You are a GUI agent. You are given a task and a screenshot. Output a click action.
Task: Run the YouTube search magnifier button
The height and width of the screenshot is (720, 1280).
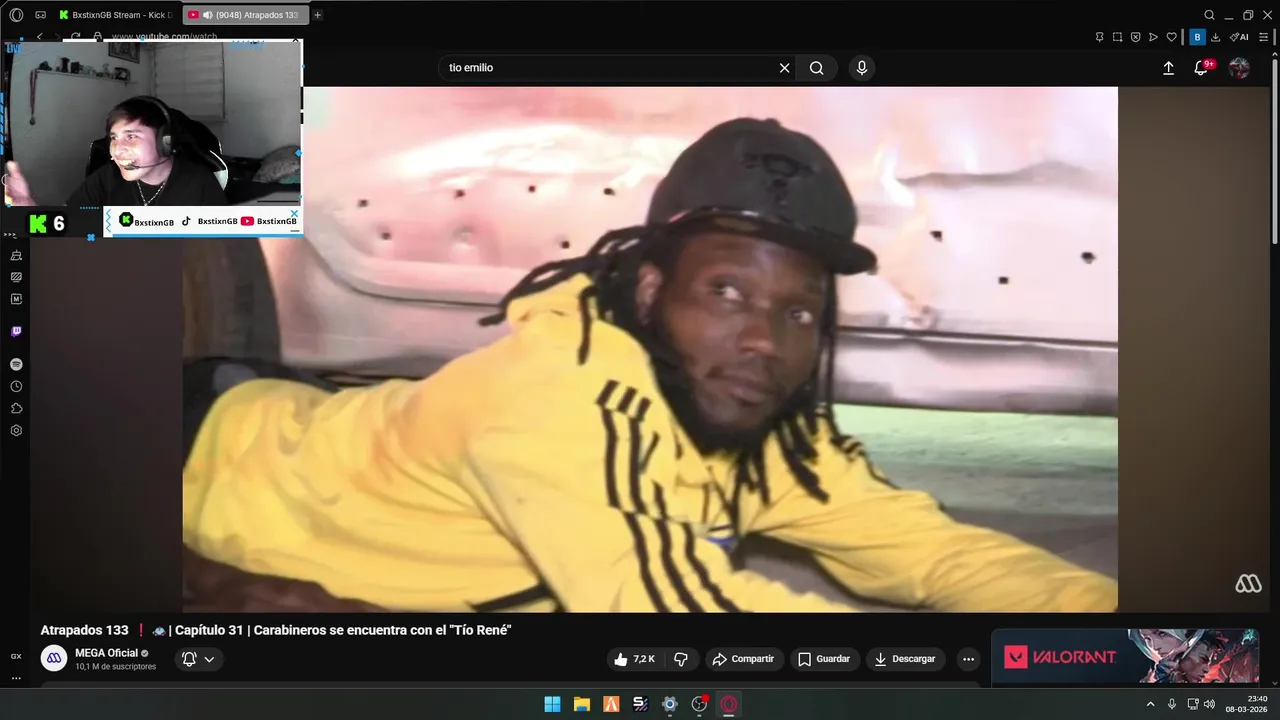[x=817, y=68]
